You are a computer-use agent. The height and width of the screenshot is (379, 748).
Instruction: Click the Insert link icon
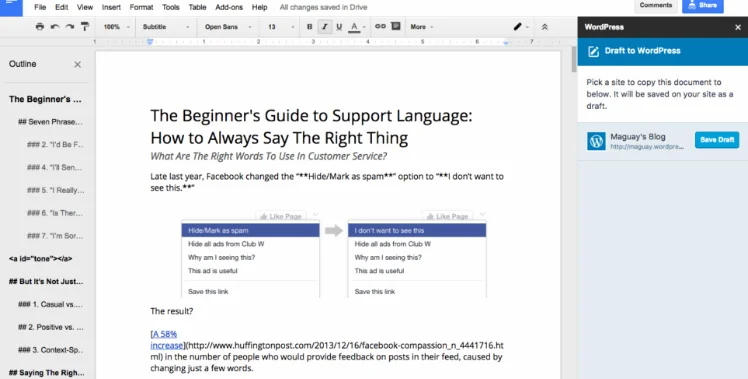pyautogui.click(x=380, y=26)
